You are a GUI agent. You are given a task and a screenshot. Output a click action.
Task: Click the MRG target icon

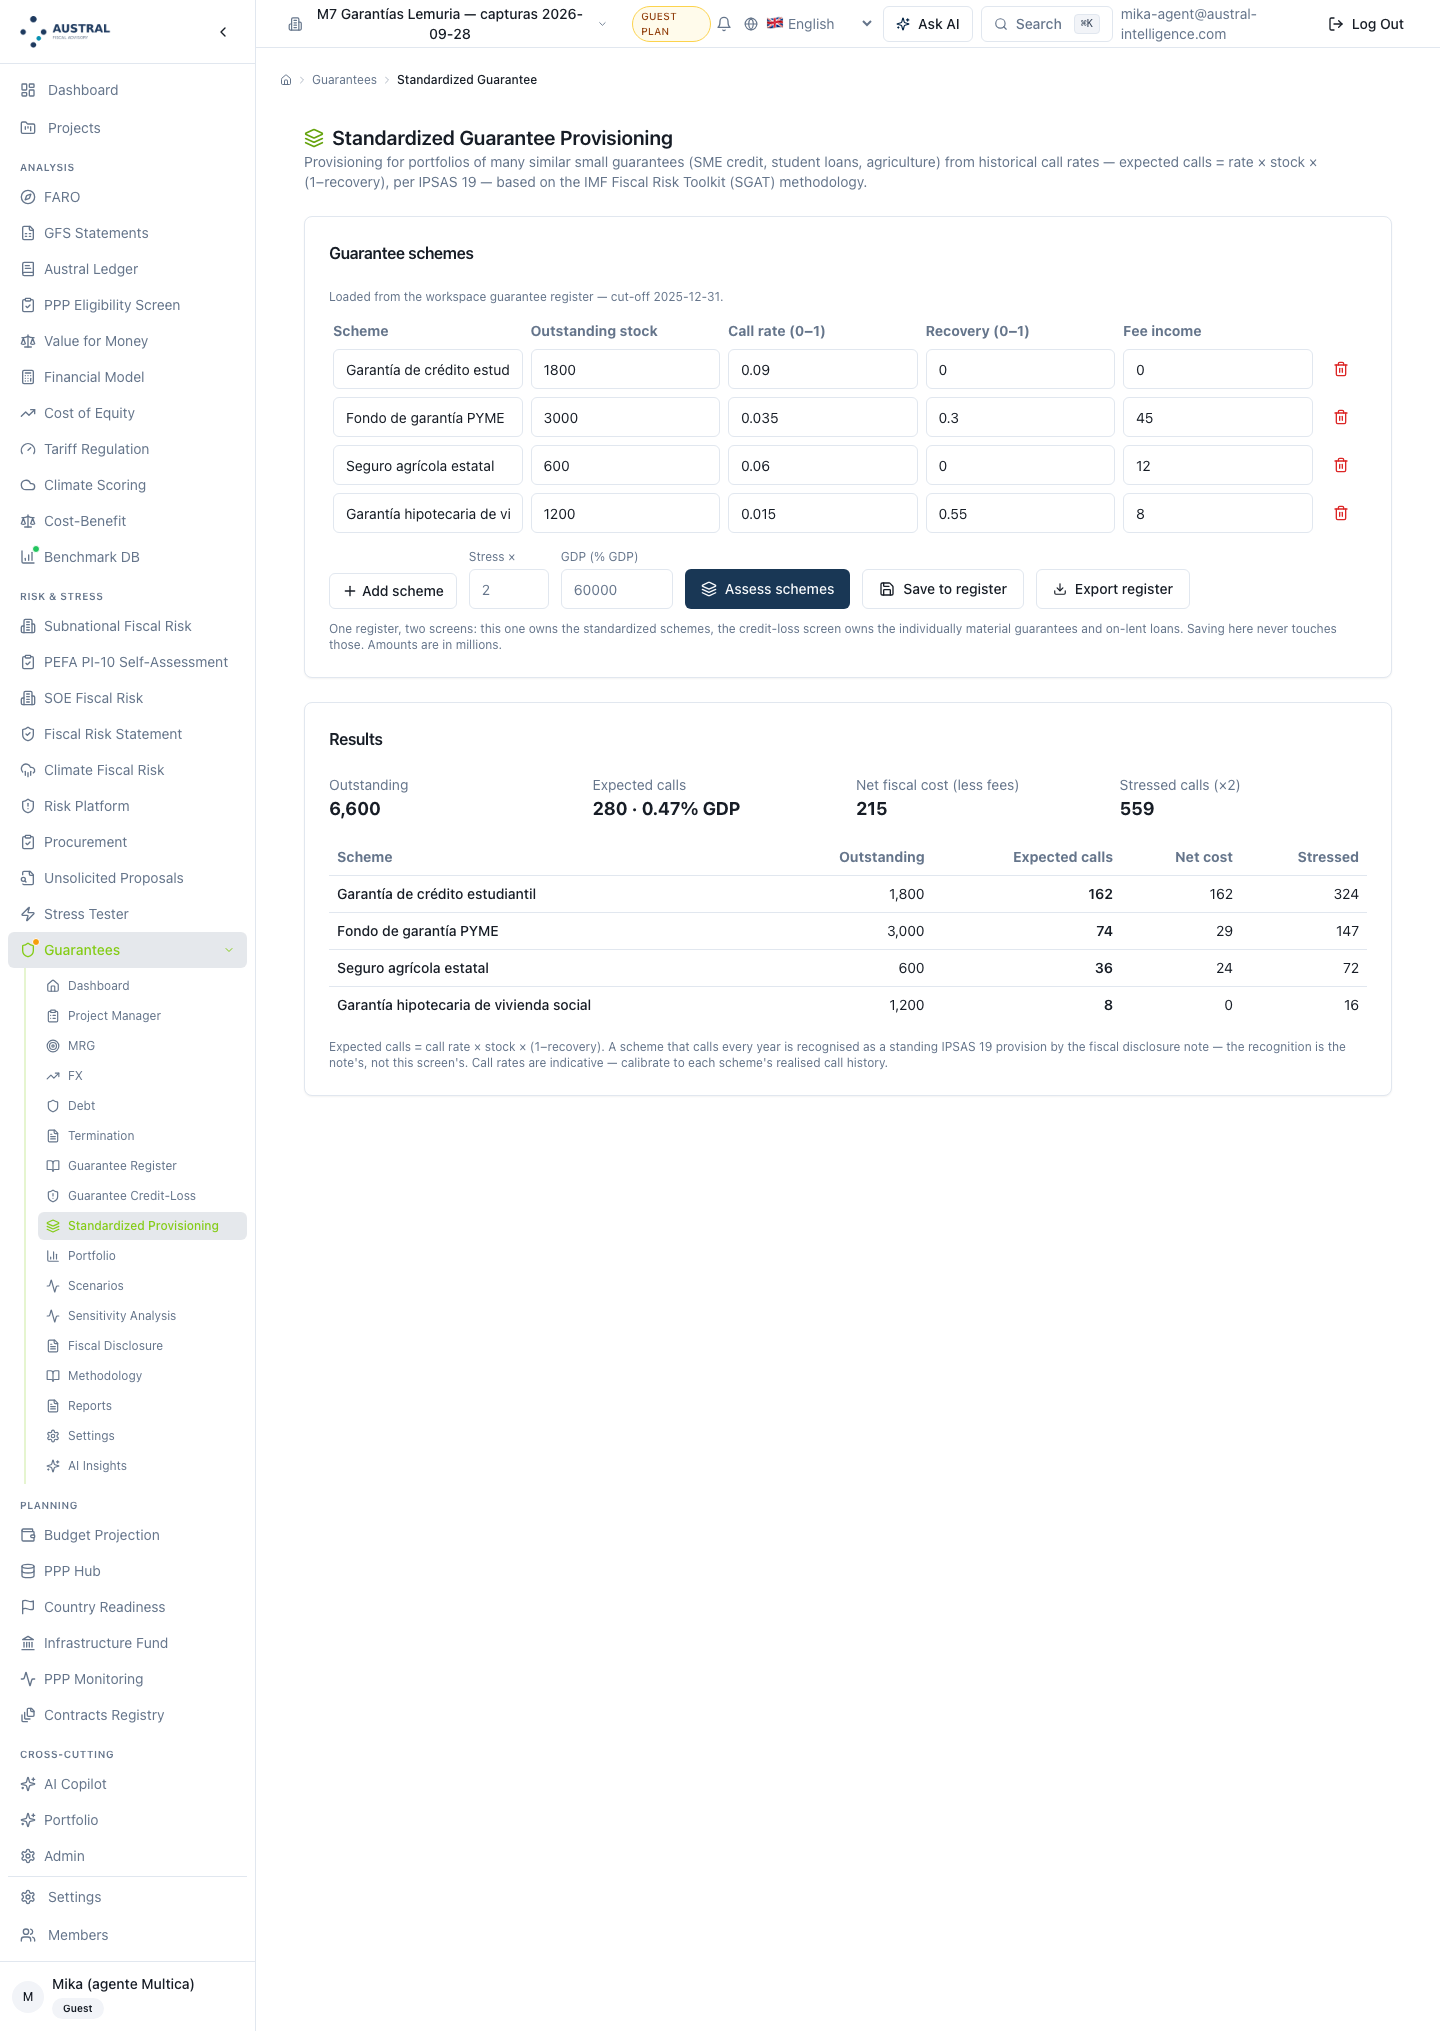pos(53,1046)
